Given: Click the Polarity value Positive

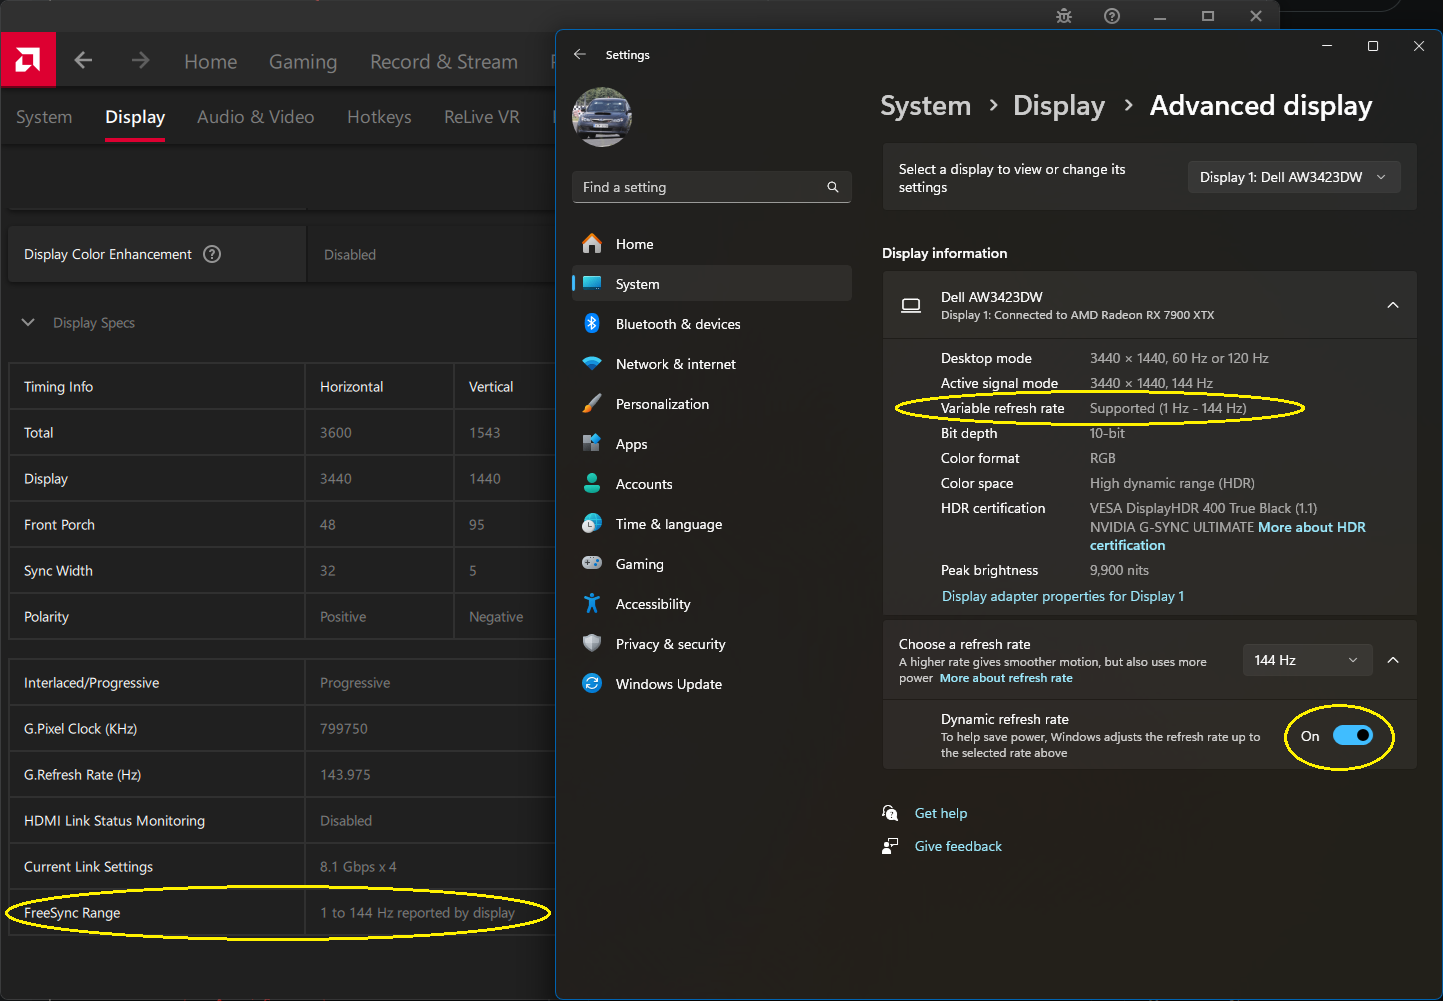Looking at the screenshot, I should (343, 617).
